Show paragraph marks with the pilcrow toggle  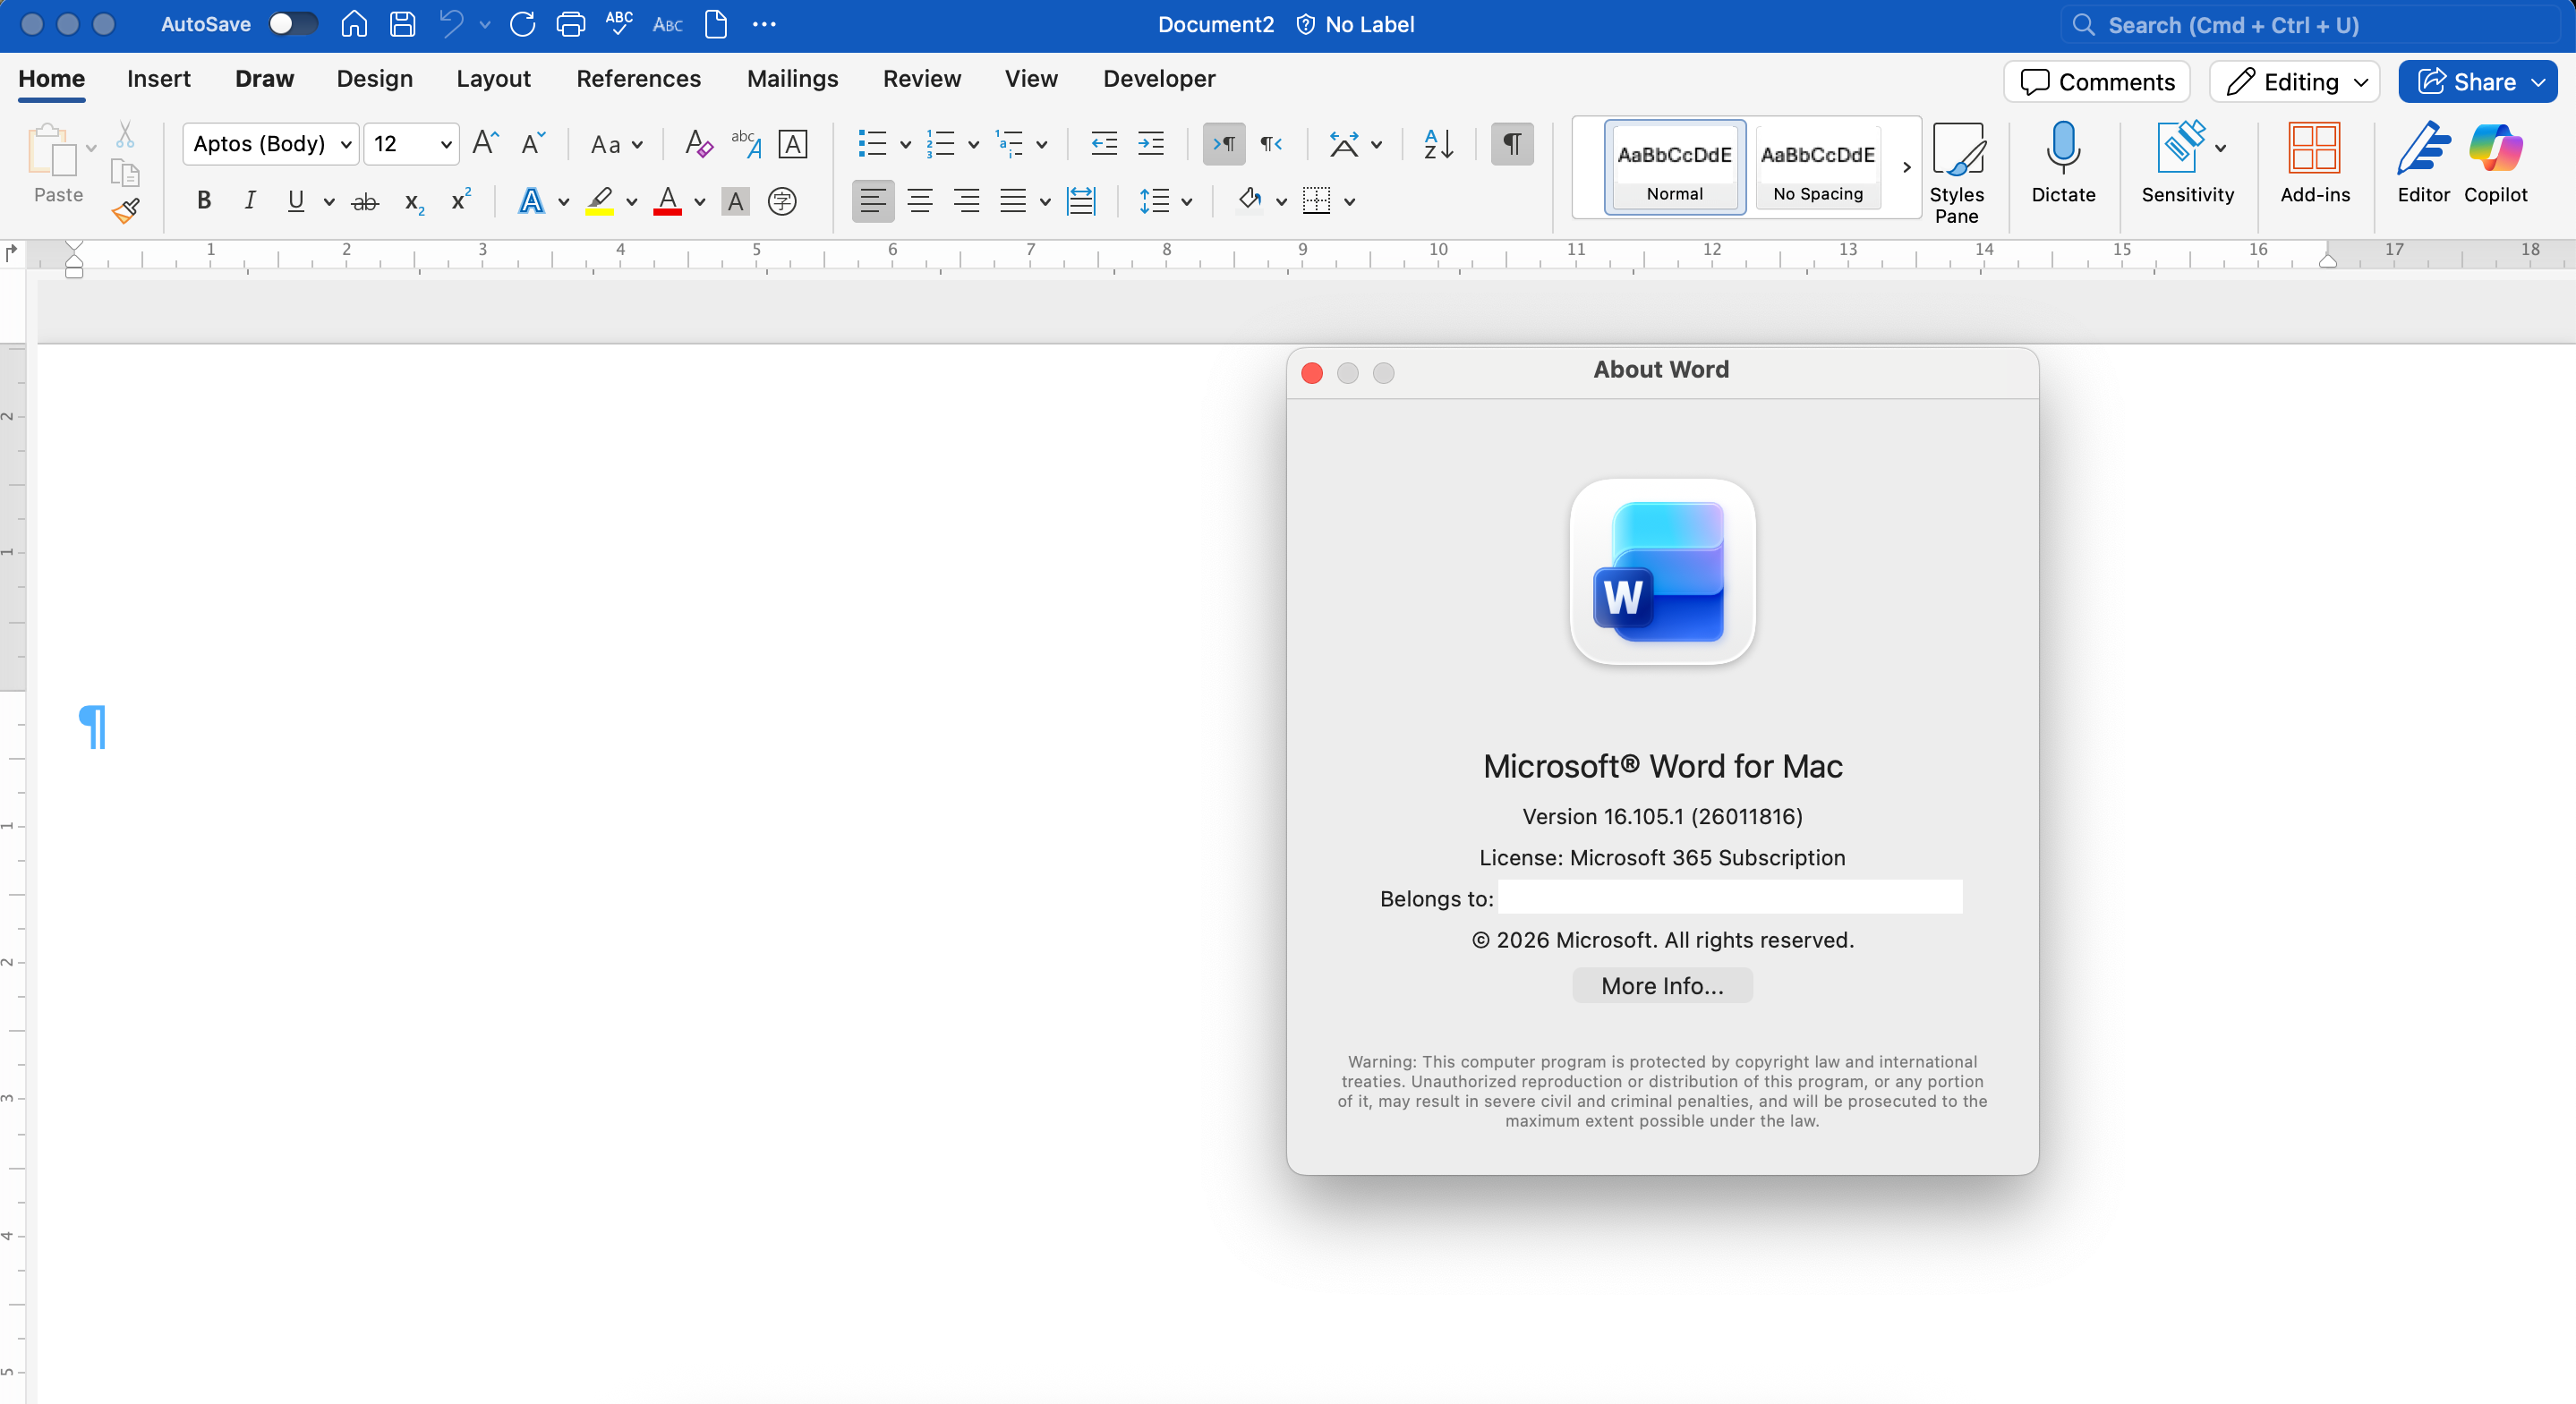tap(1511, 144)
